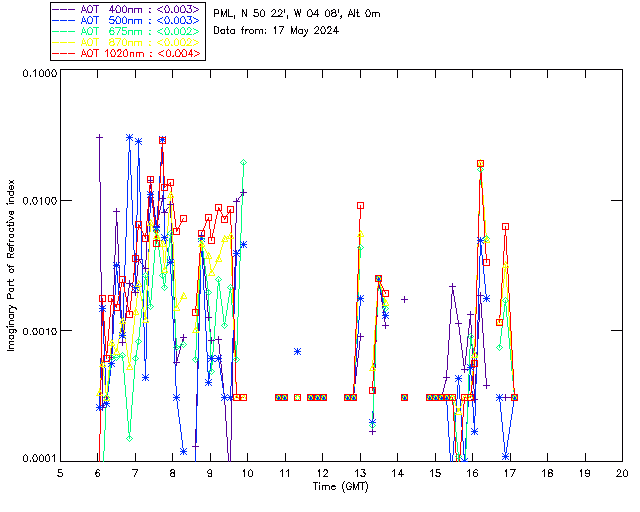Click the x-axis tick label 11

[x=285, y=473]
